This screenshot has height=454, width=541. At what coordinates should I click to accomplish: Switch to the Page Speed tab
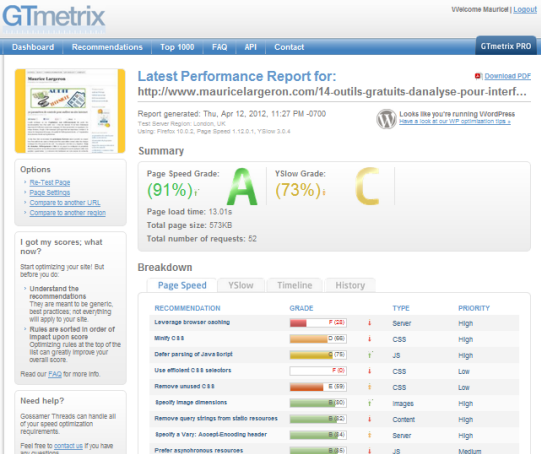click(182, 285)
